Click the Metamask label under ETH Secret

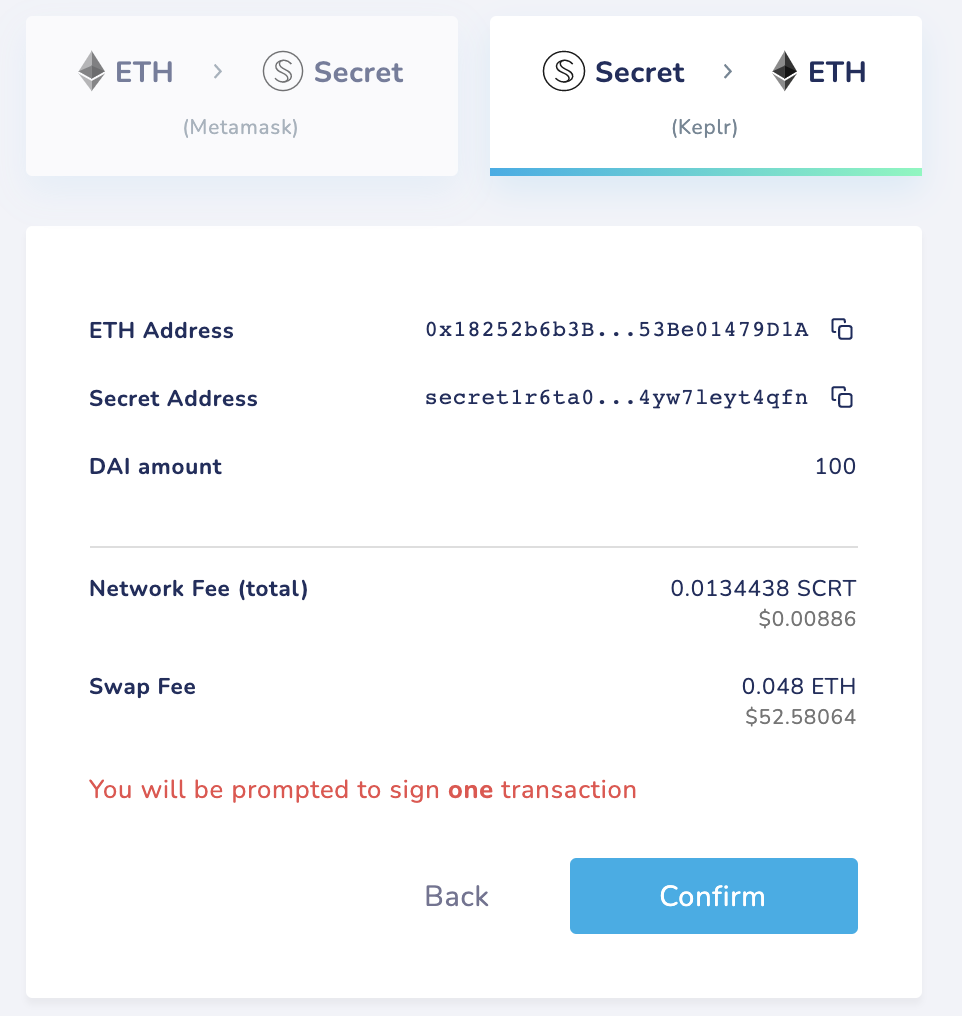click(240, 127)
